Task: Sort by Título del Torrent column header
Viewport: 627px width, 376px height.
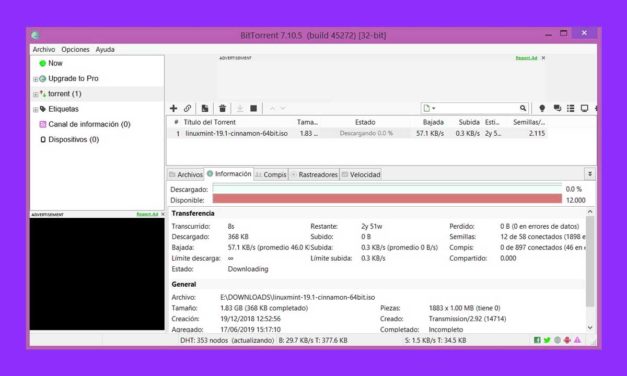Action: pyautogui.click(x=210, y=122)
